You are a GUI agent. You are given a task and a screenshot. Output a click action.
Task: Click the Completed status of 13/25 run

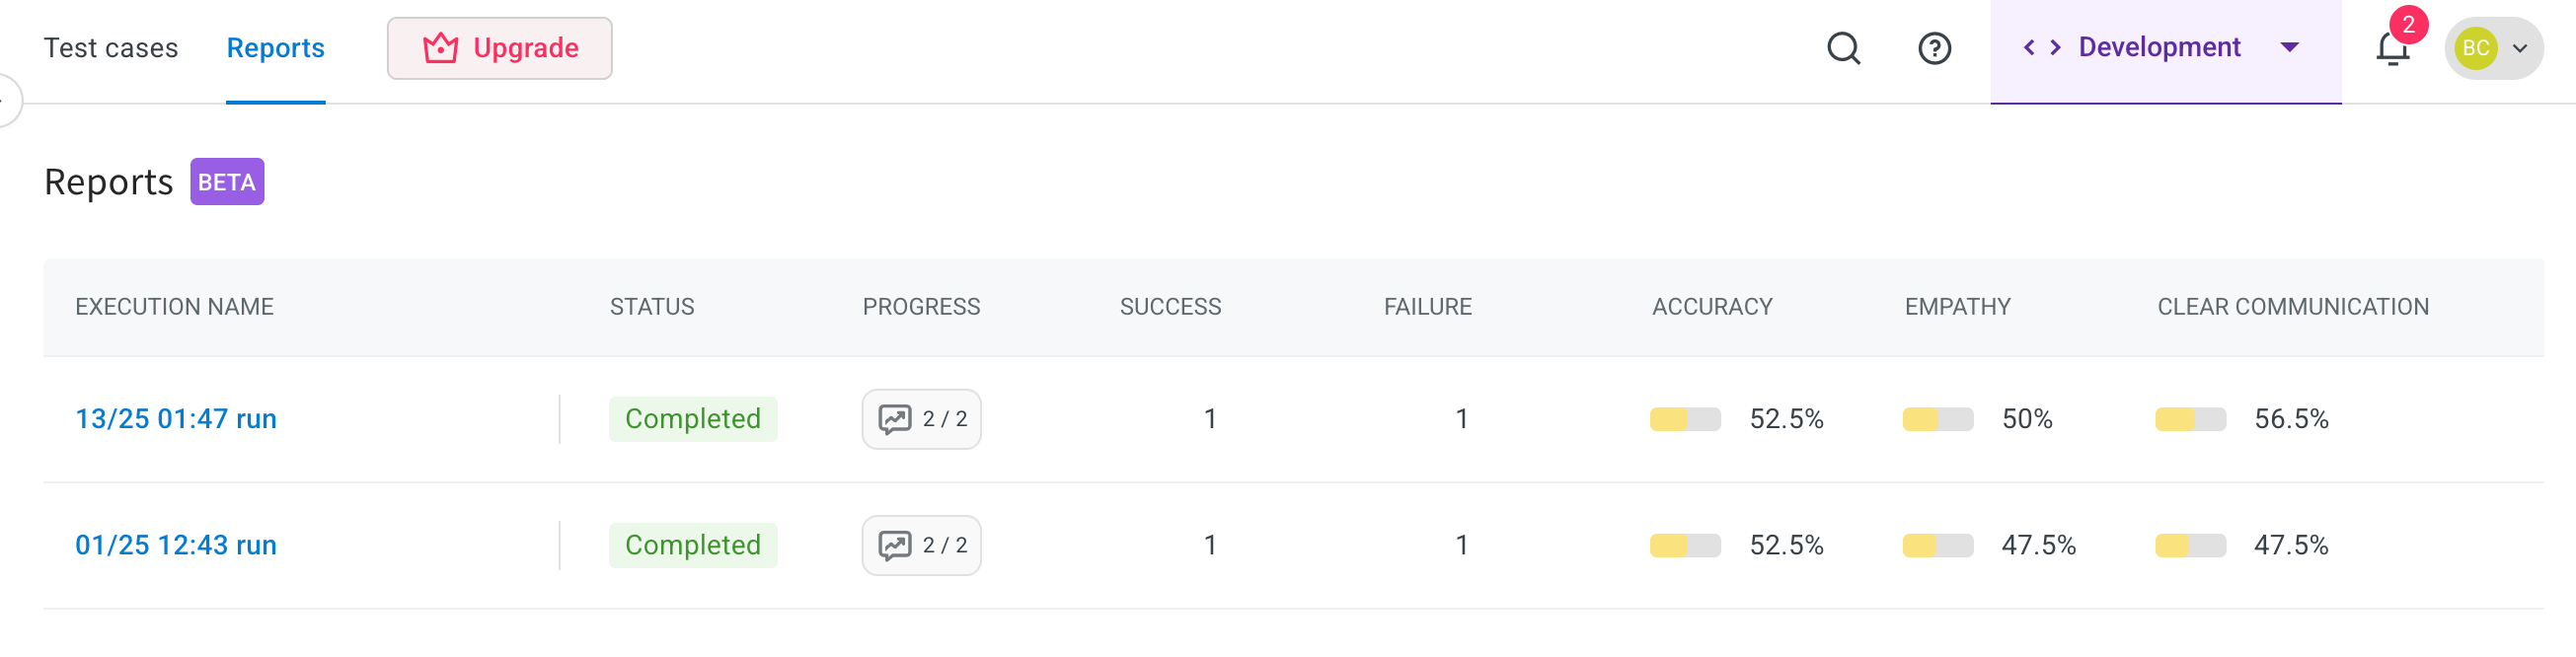coord(692,419)
